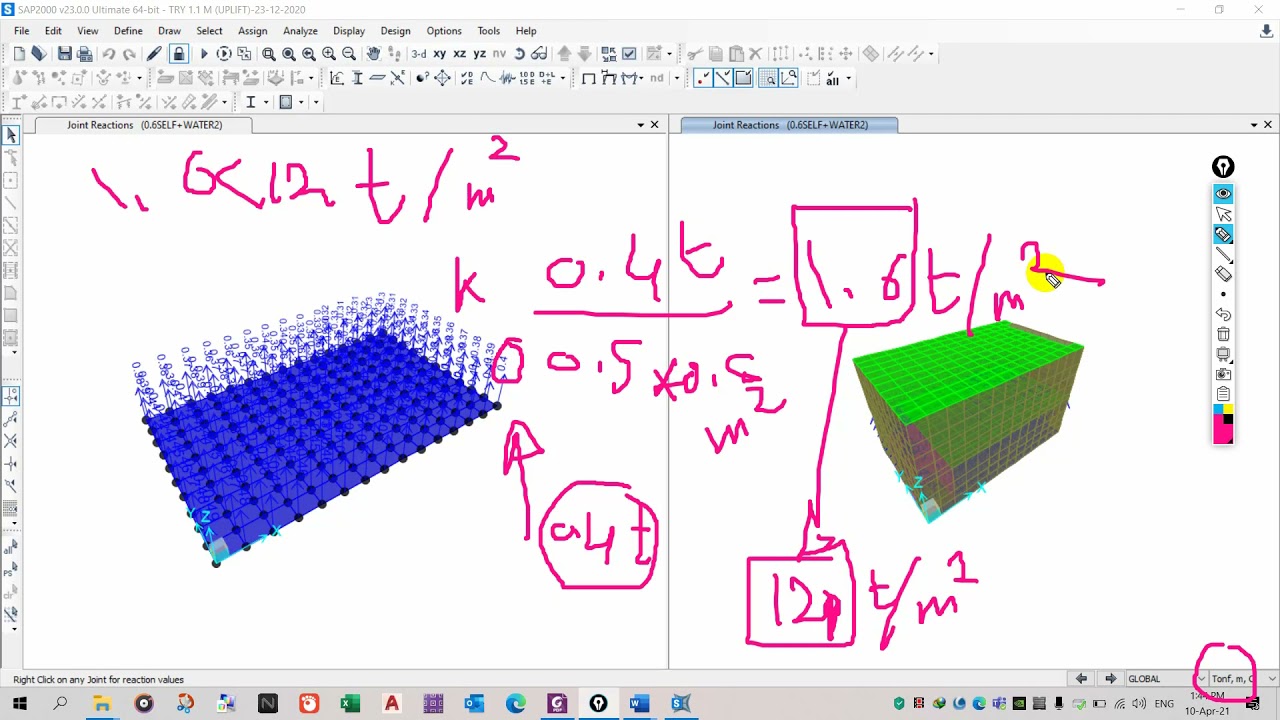
Task: Click the trash can in annotation toolbar
Action: pos(1223,334)
